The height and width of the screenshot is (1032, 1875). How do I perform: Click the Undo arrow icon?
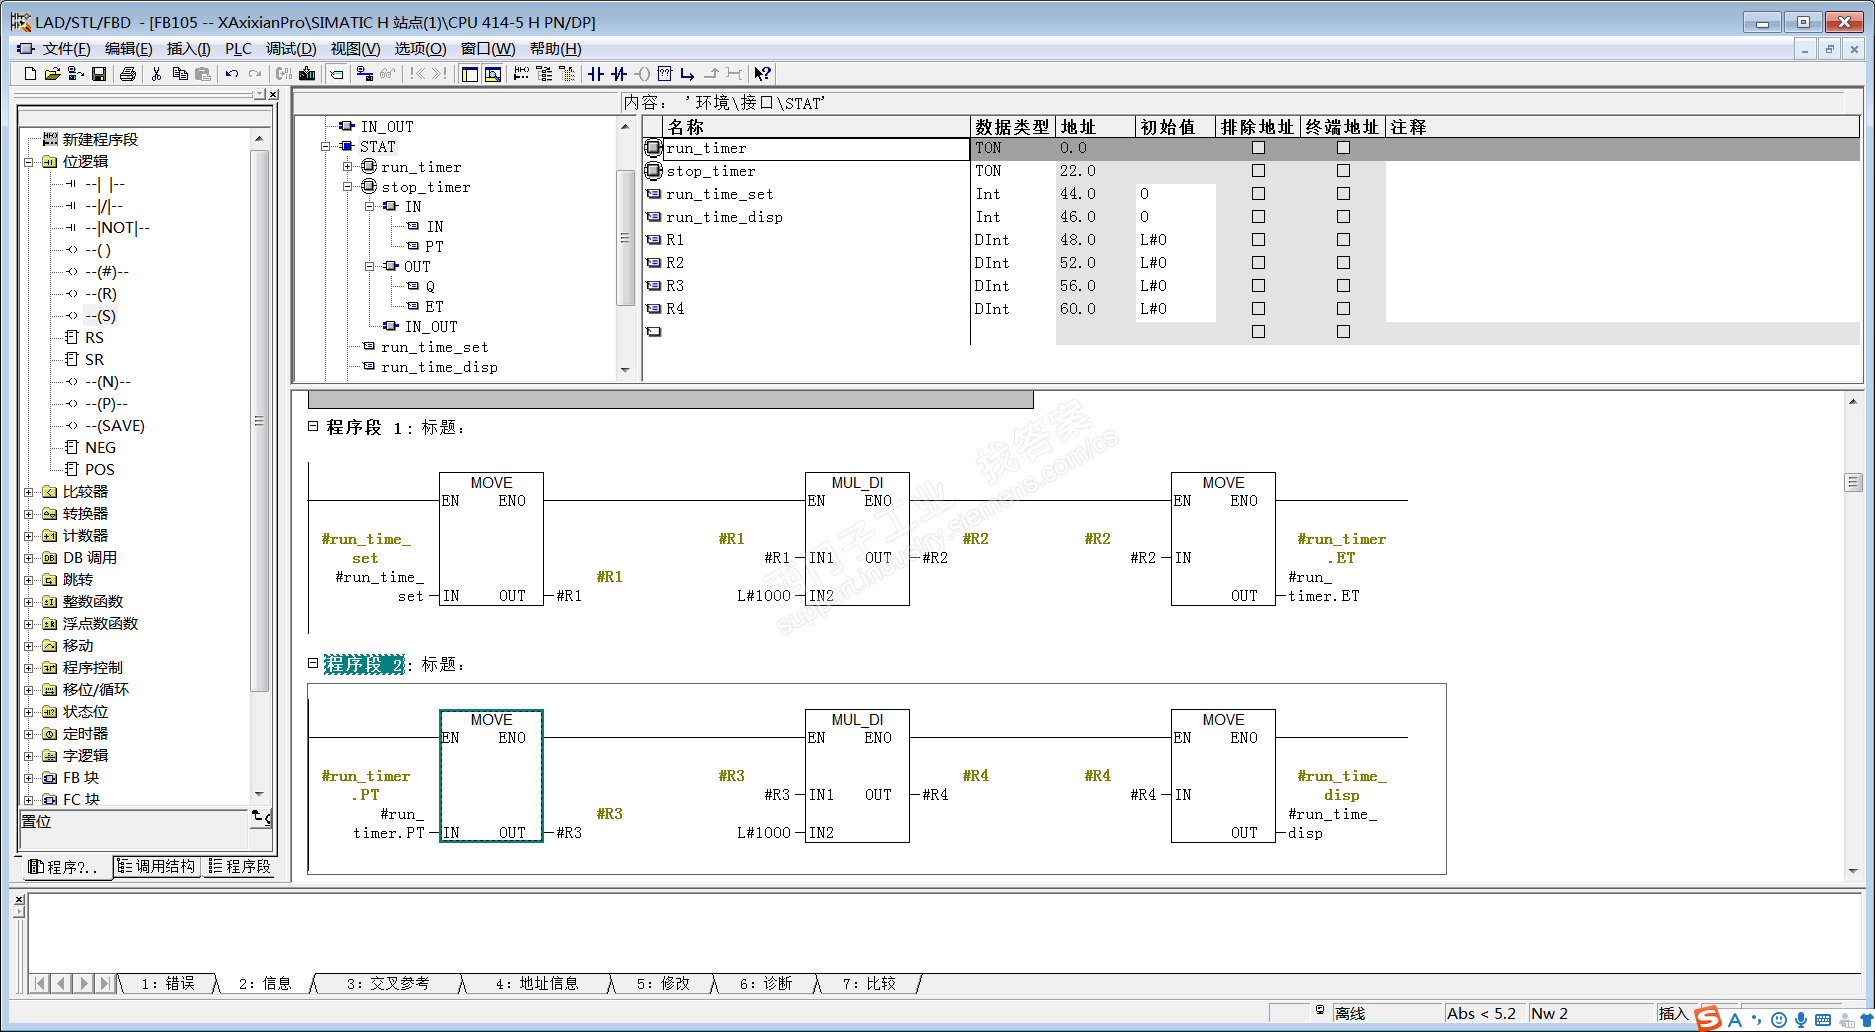click(232, 74)
